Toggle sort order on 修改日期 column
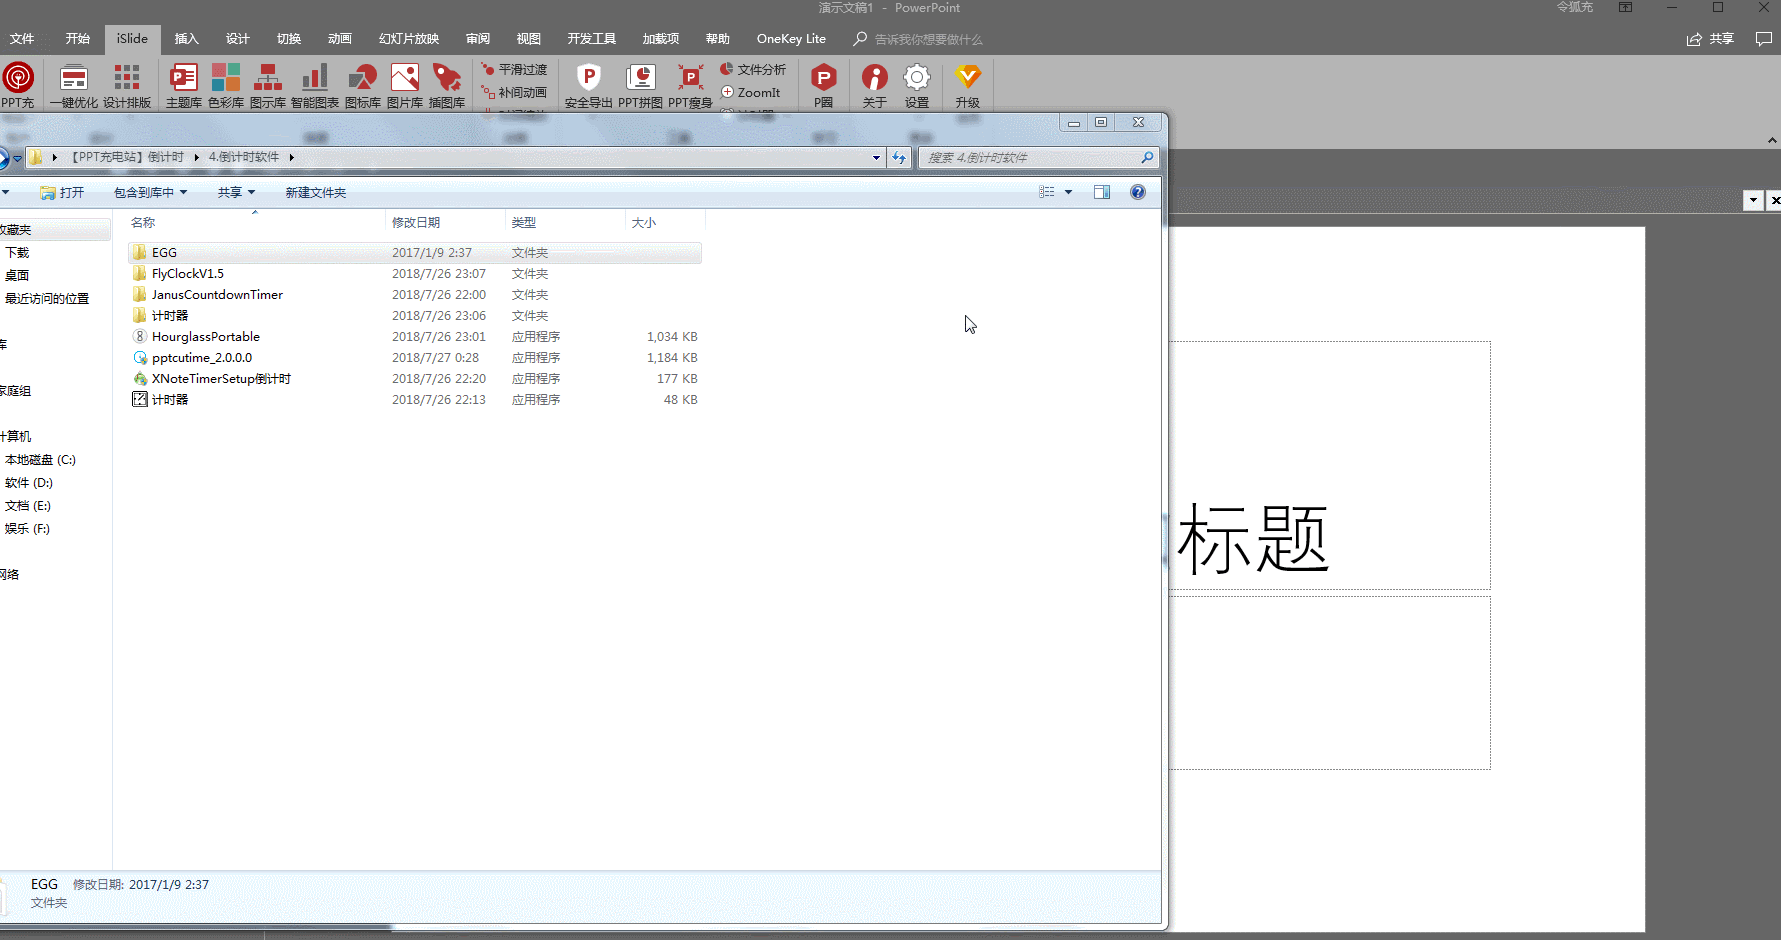Viewport: 1781px width, 940px height. click(x=416, y=222)
